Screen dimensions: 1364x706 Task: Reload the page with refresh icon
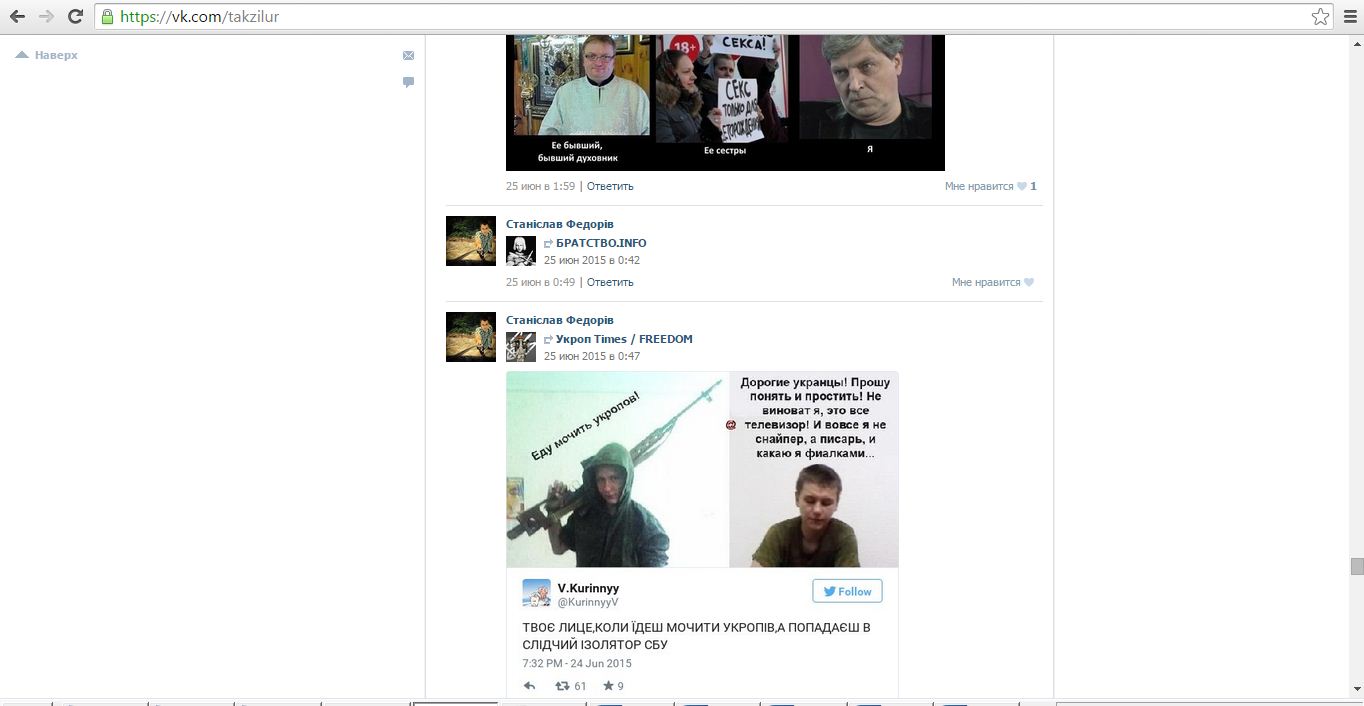click(x=75, y=16)
